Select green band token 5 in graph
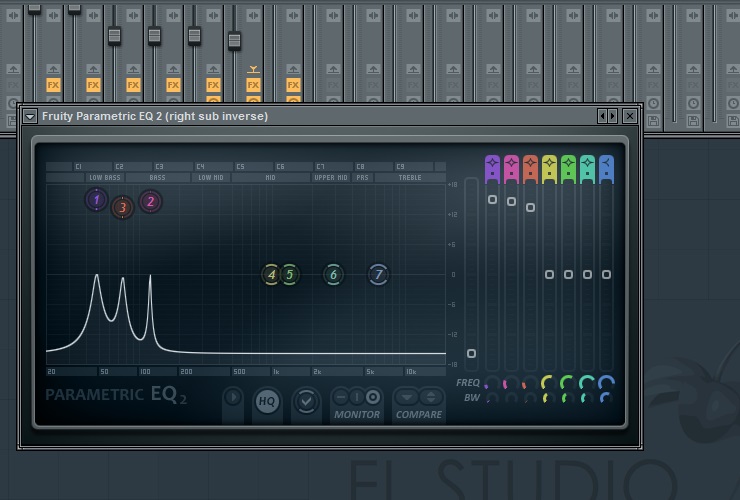The image size is (740, 500). pyautogui.click(x=290, y=274)
